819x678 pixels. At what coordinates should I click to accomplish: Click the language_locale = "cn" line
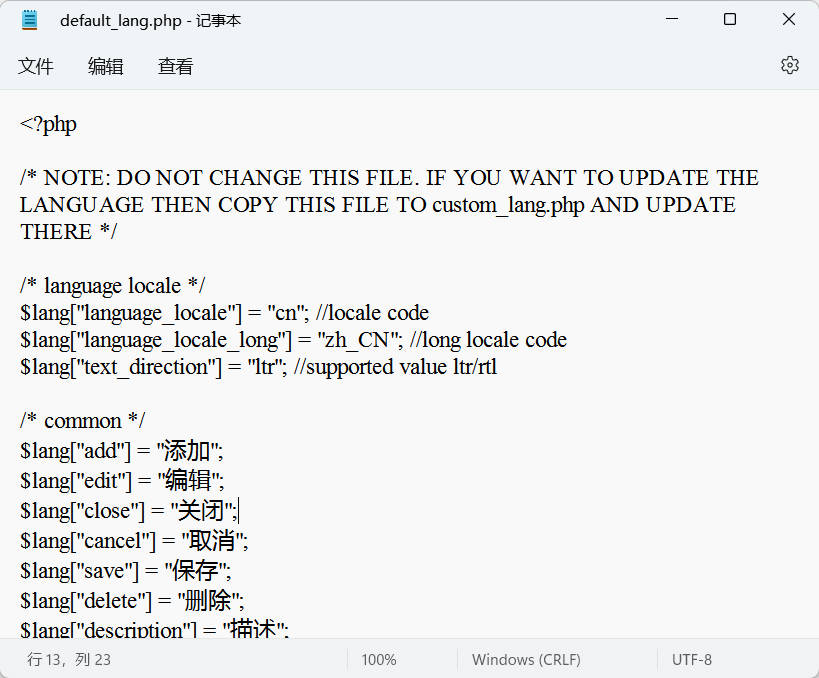pyautogui.click(x=225, y=313)
